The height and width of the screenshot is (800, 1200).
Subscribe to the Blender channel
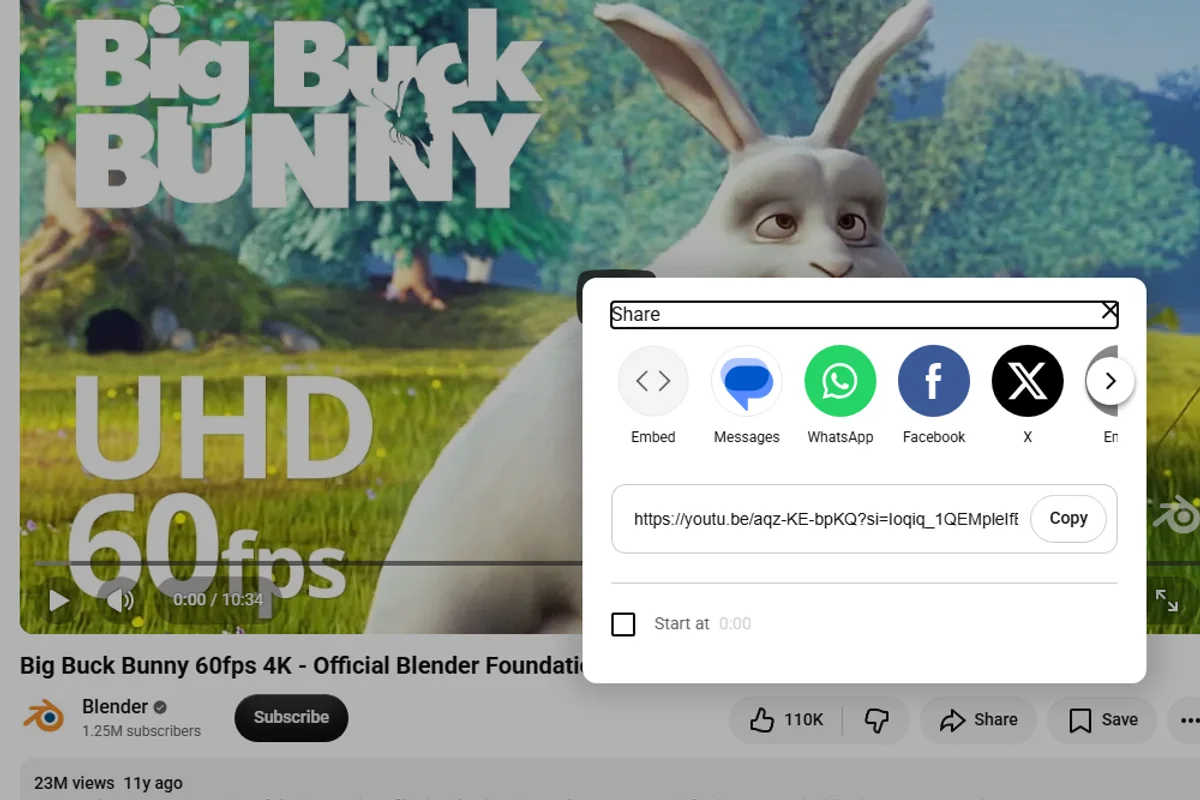[291, 718]
